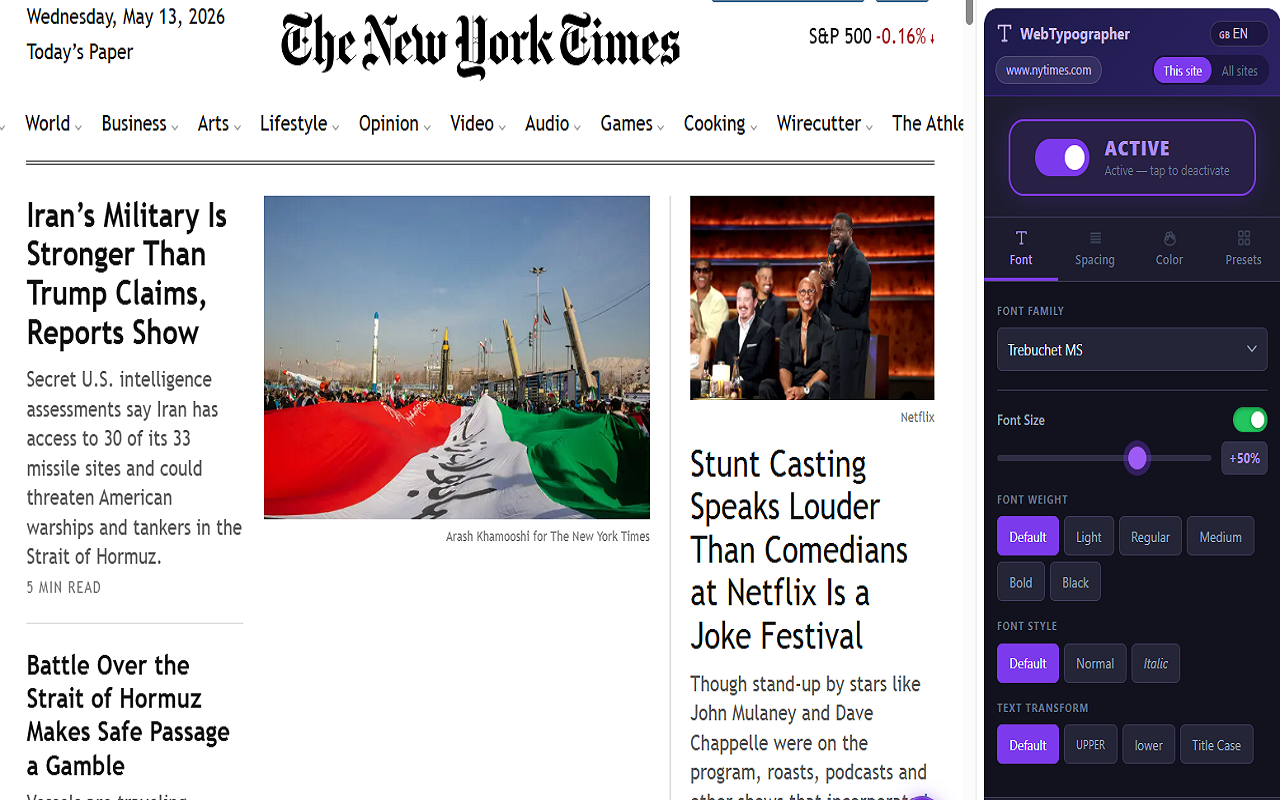The image size is (1280, 800).
Task: Switch to the Font tab
Action: pos(1021,248)
